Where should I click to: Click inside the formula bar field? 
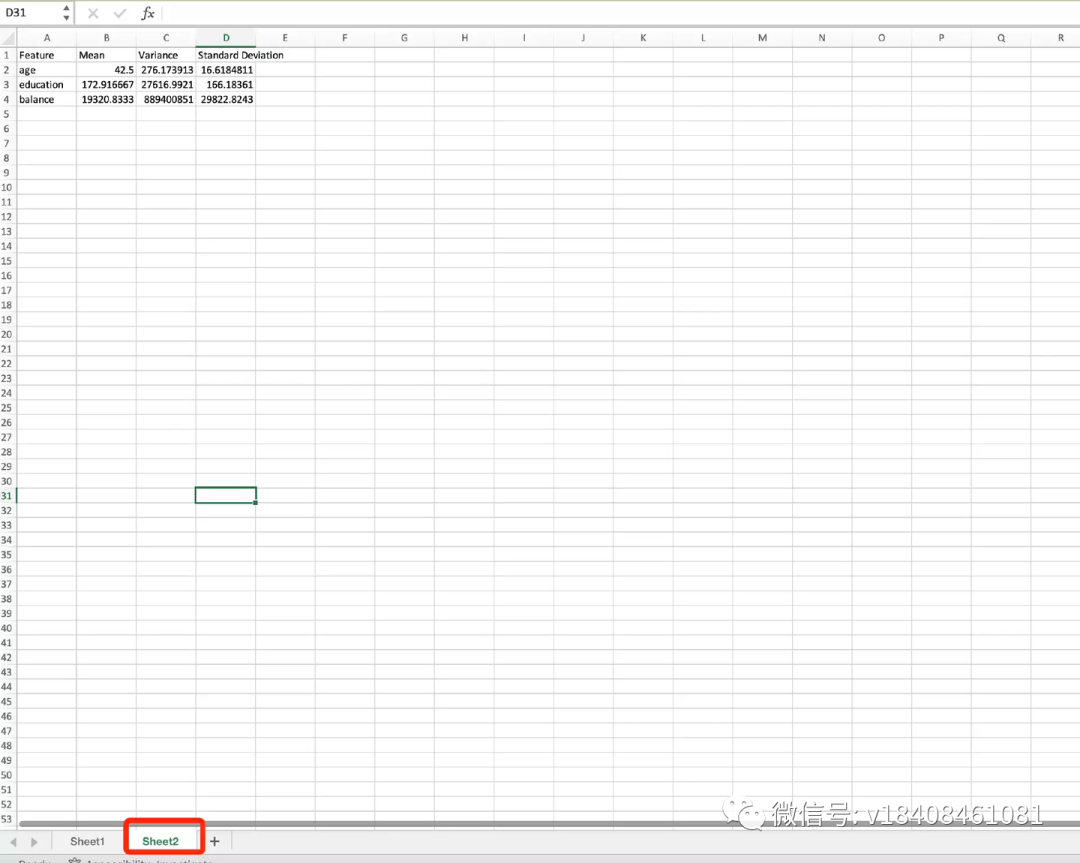point(600,13)
